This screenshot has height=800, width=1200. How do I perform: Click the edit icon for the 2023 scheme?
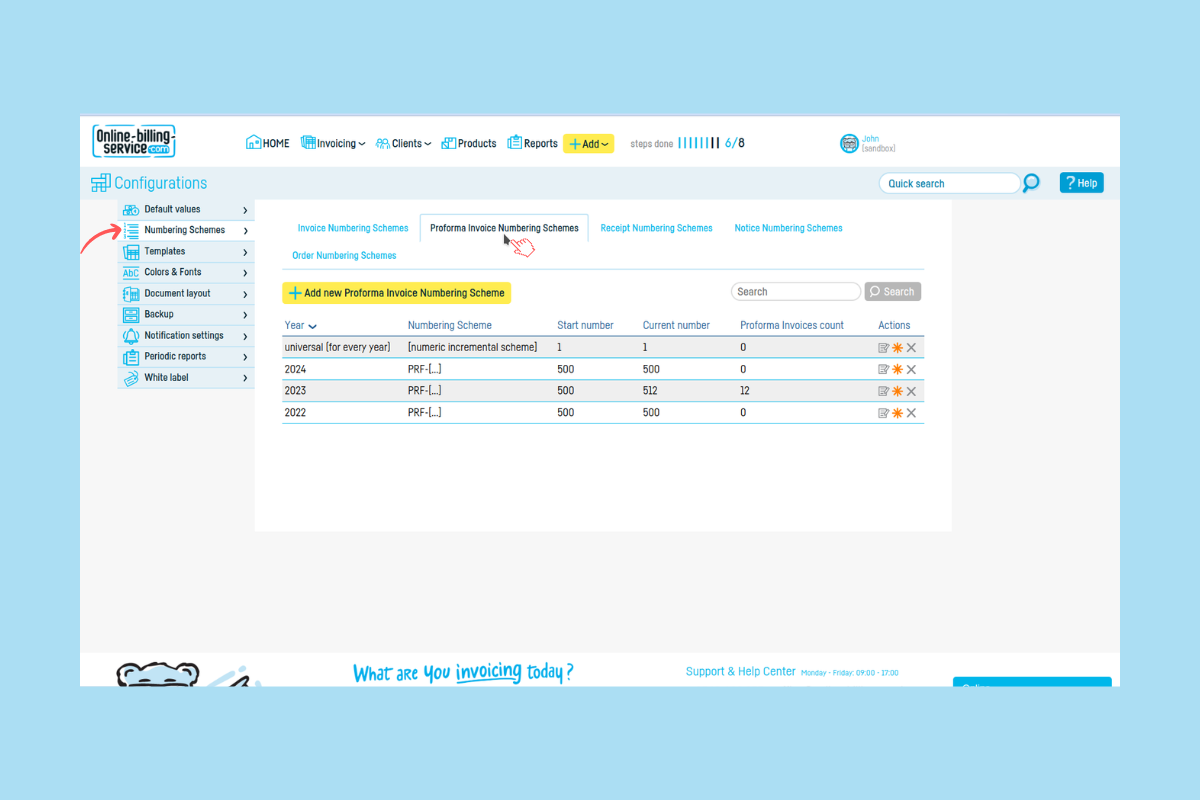pos(883,391)
